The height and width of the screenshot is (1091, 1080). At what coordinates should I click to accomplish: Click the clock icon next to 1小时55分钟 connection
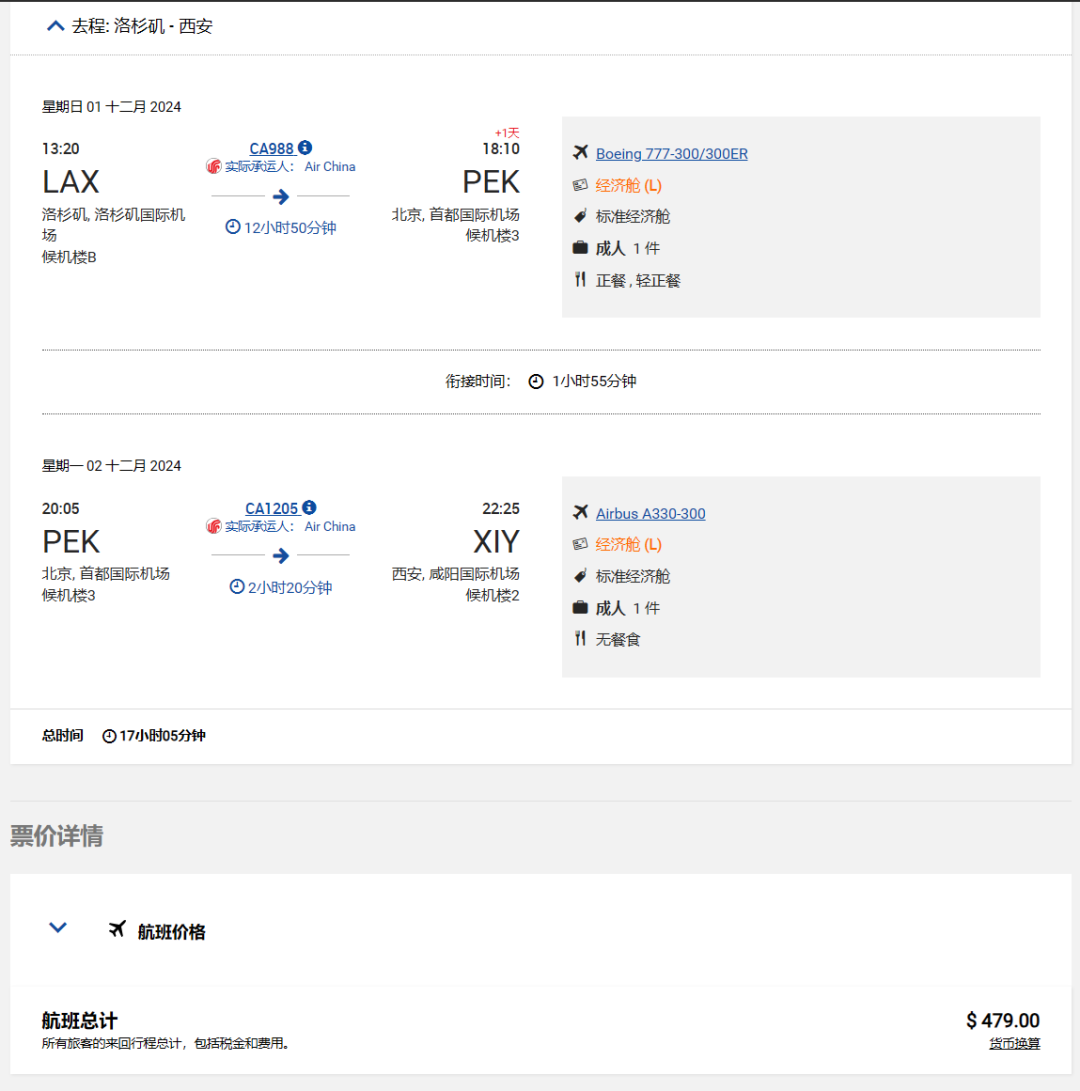[x=536, y=381]
